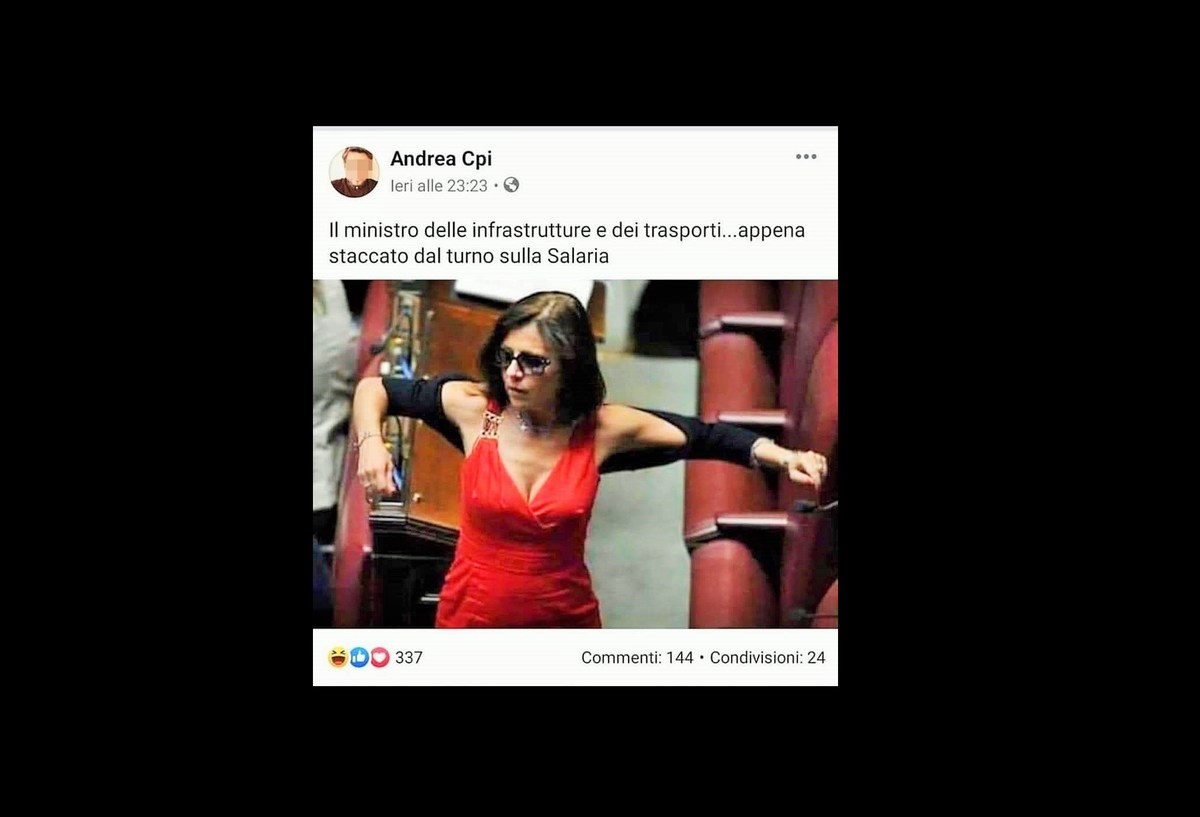1200x817 pixels.
Task: Open 'Condivisioni: 24' shares link
Action: tap(768, 658)
